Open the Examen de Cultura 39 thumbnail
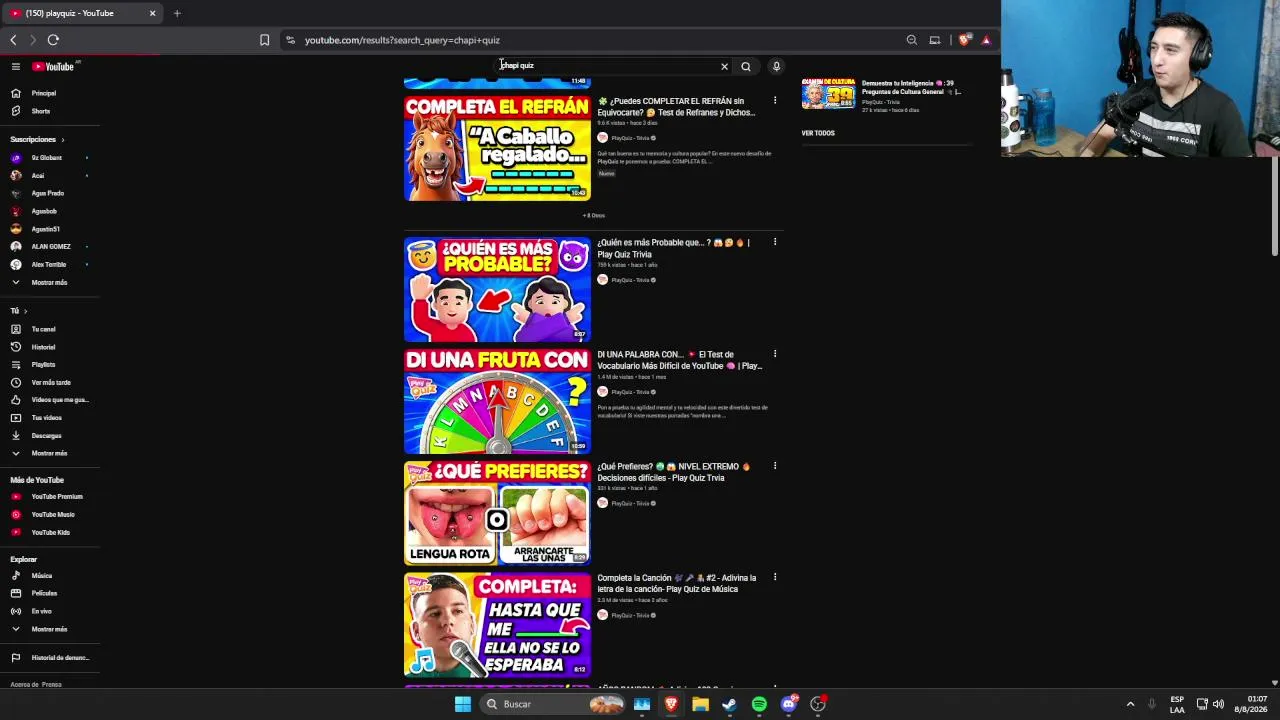Image resolution: width=1280 pixels, height=720 pixels. pyautogui.click(x=828, y=93)
